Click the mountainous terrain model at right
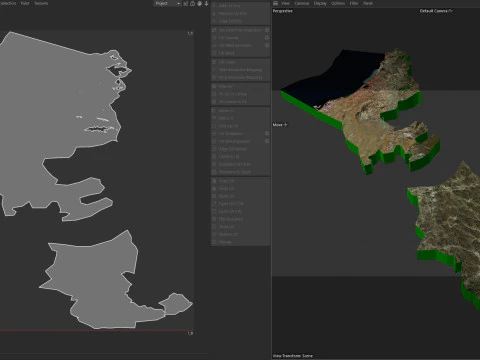The width and height of the screenshot is (480, 360). 450,220
